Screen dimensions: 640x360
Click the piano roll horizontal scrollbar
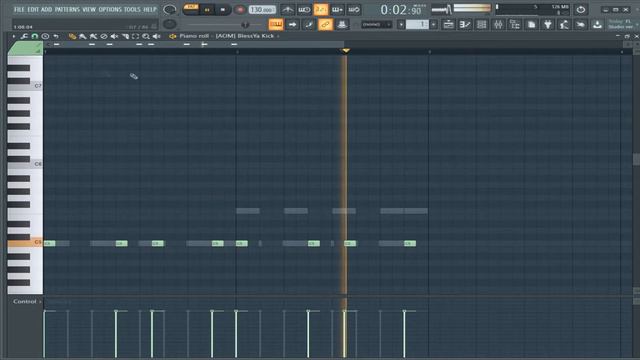click(194, 44)
